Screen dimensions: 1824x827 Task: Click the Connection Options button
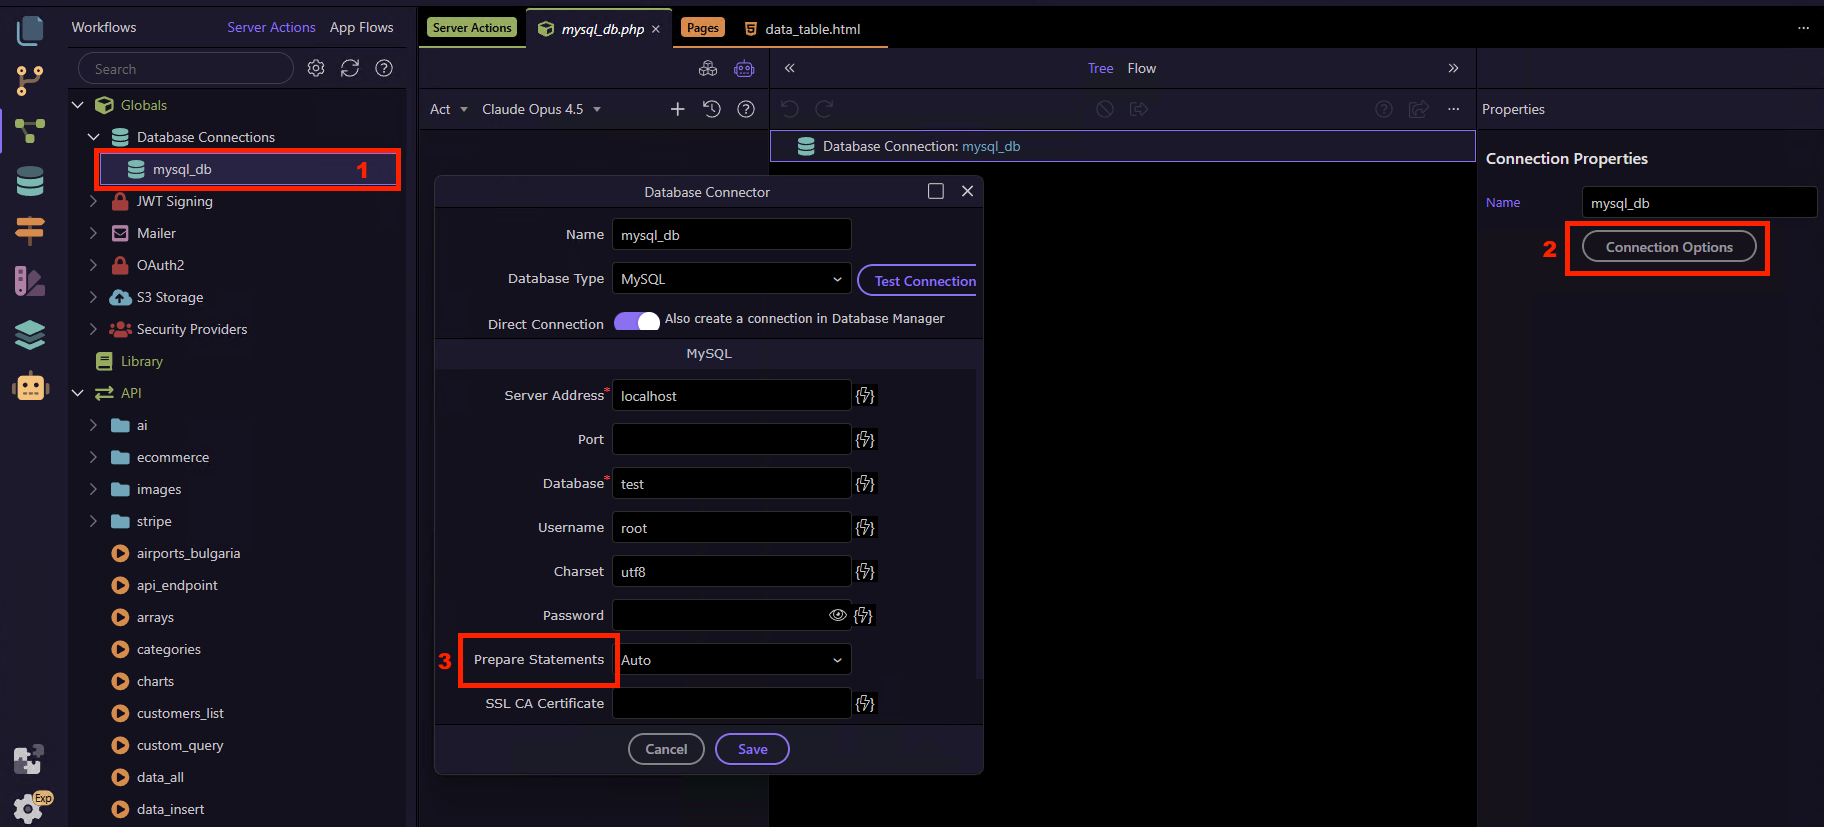click(x=1668, y=247)
